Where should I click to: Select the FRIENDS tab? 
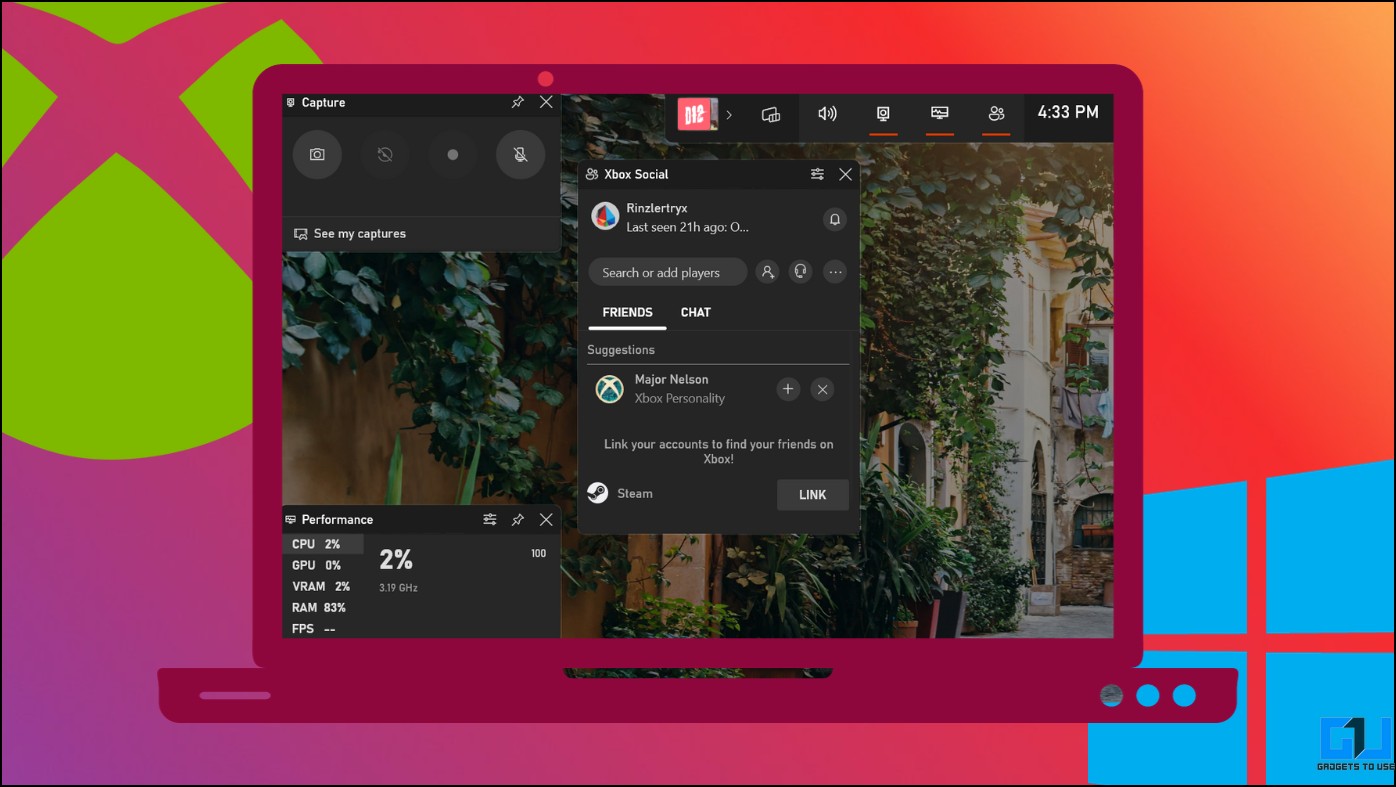tap(627, 312)
